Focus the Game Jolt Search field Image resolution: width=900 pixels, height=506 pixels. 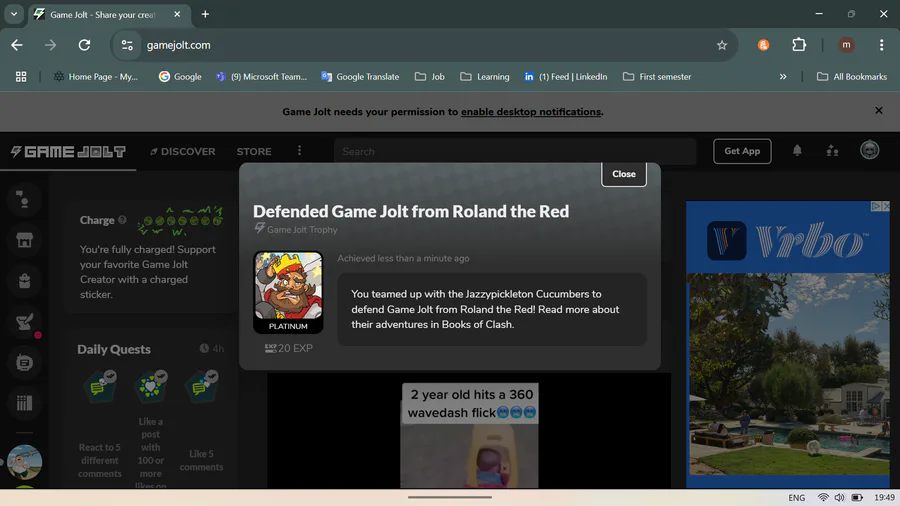tap(515, 151)
